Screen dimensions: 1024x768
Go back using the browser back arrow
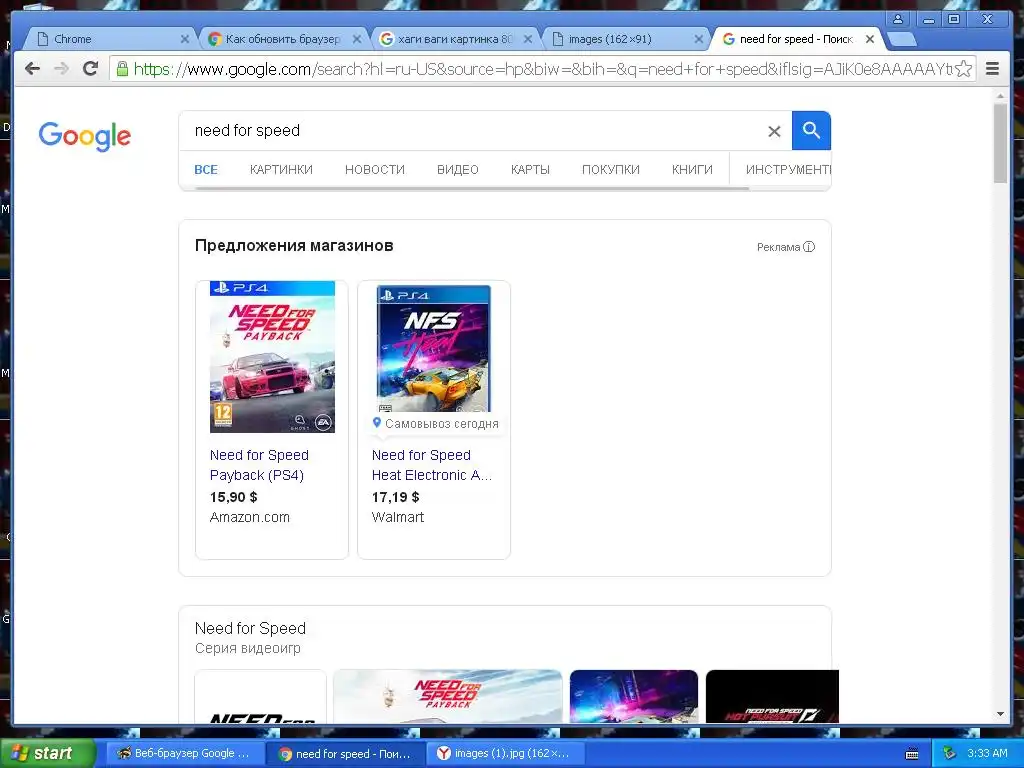tap(32, 69)
